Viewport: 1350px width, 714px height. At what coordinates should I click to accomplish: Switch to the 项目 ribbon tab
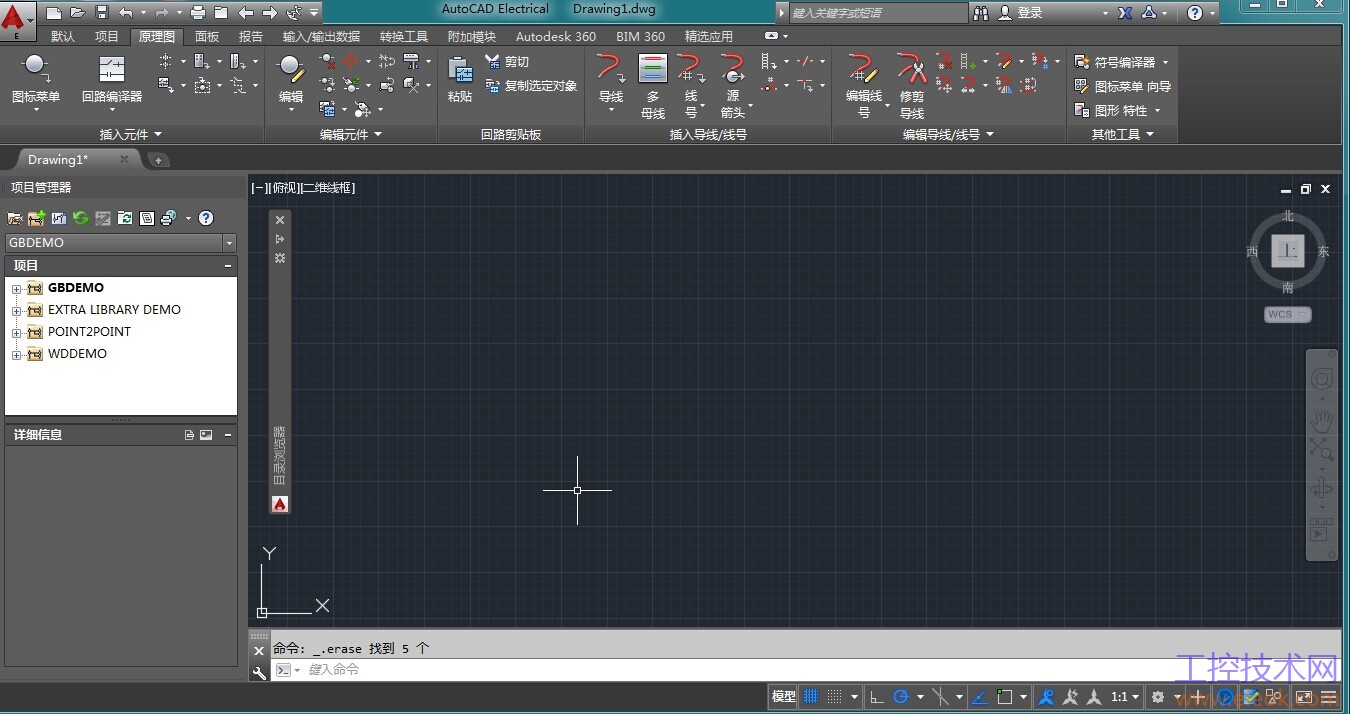(x=107, y=36)
